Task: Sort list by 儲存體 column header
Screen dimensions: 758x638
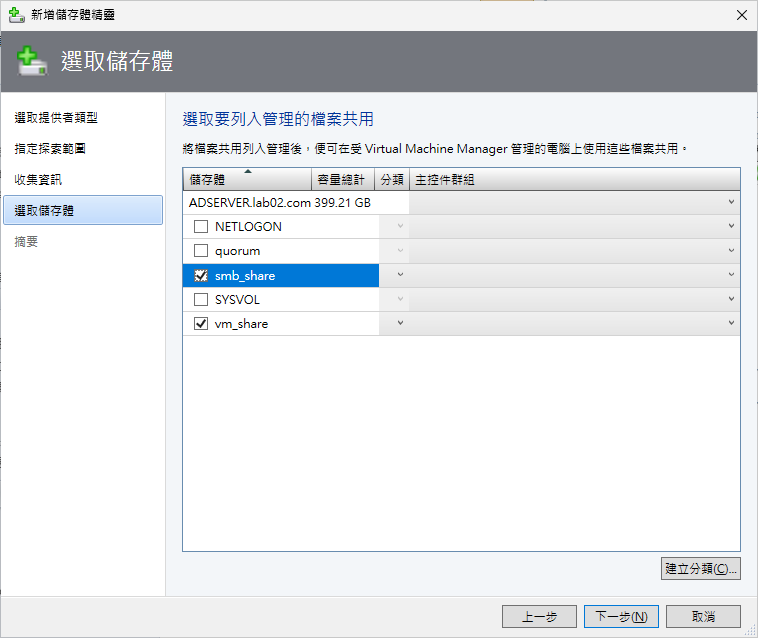Action: [247, 180]
